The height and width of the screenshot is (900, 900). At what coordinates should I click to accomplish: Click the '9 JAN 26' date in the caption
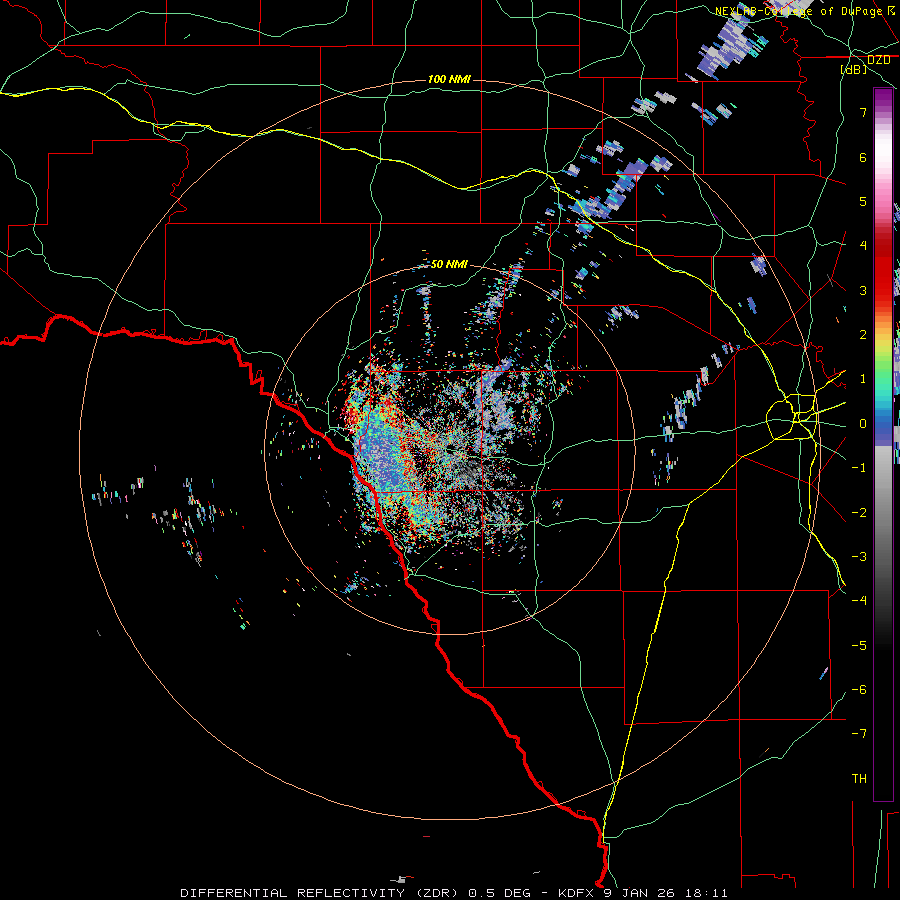[639, 893]
